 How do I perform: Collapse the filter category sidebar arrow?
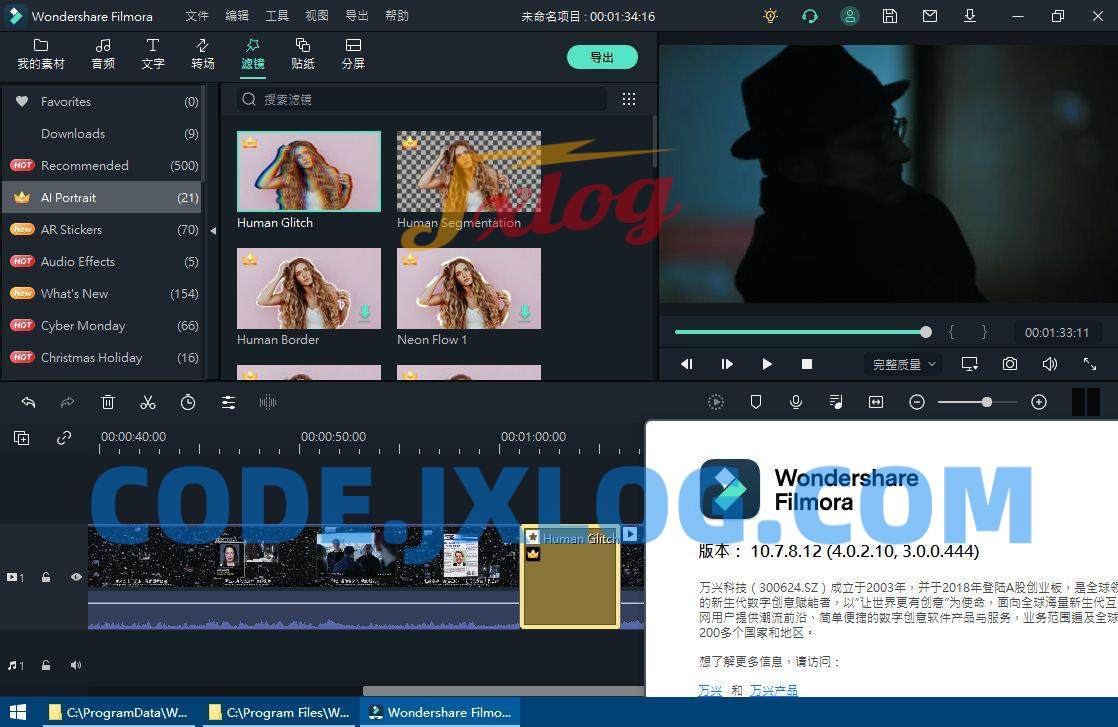point(212,231)
